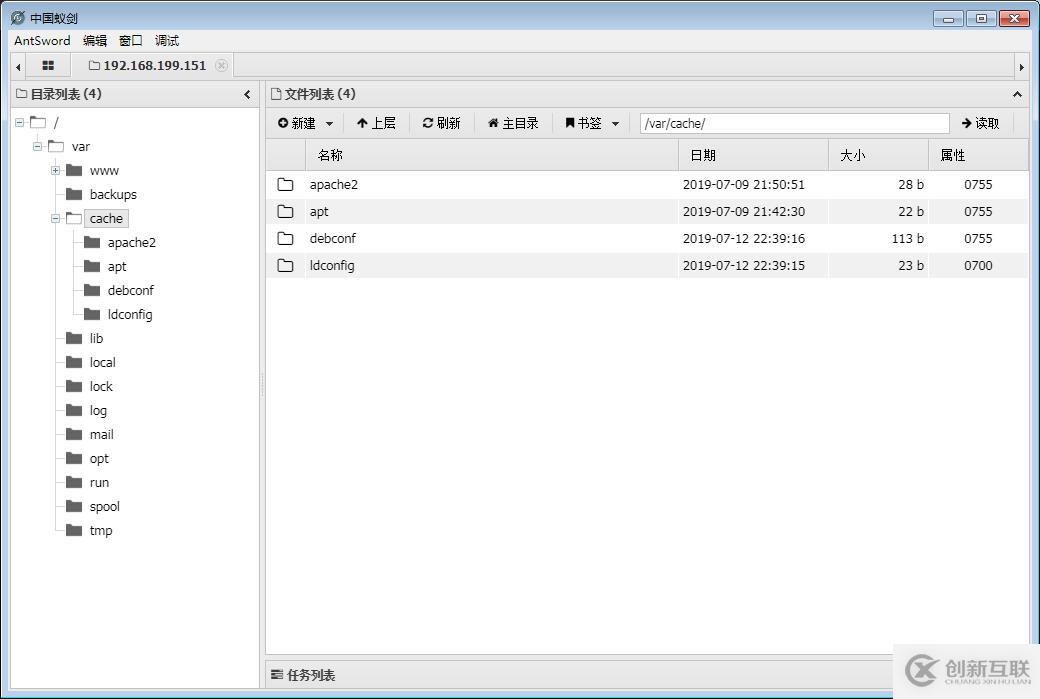Collapse the cache node in the directory tree
The image size is (1040, 699).
(x=56, y=218)
